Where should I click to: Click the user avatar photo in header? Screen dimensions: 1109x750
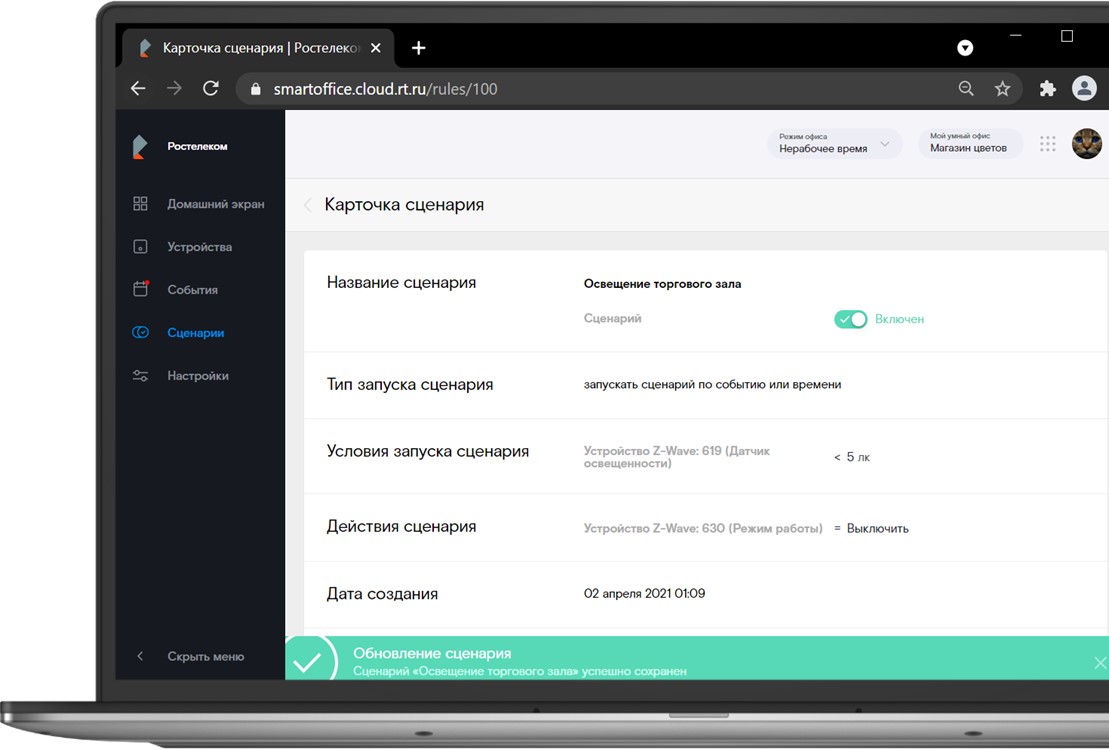pyautogui.click(x=1086, y=144)
